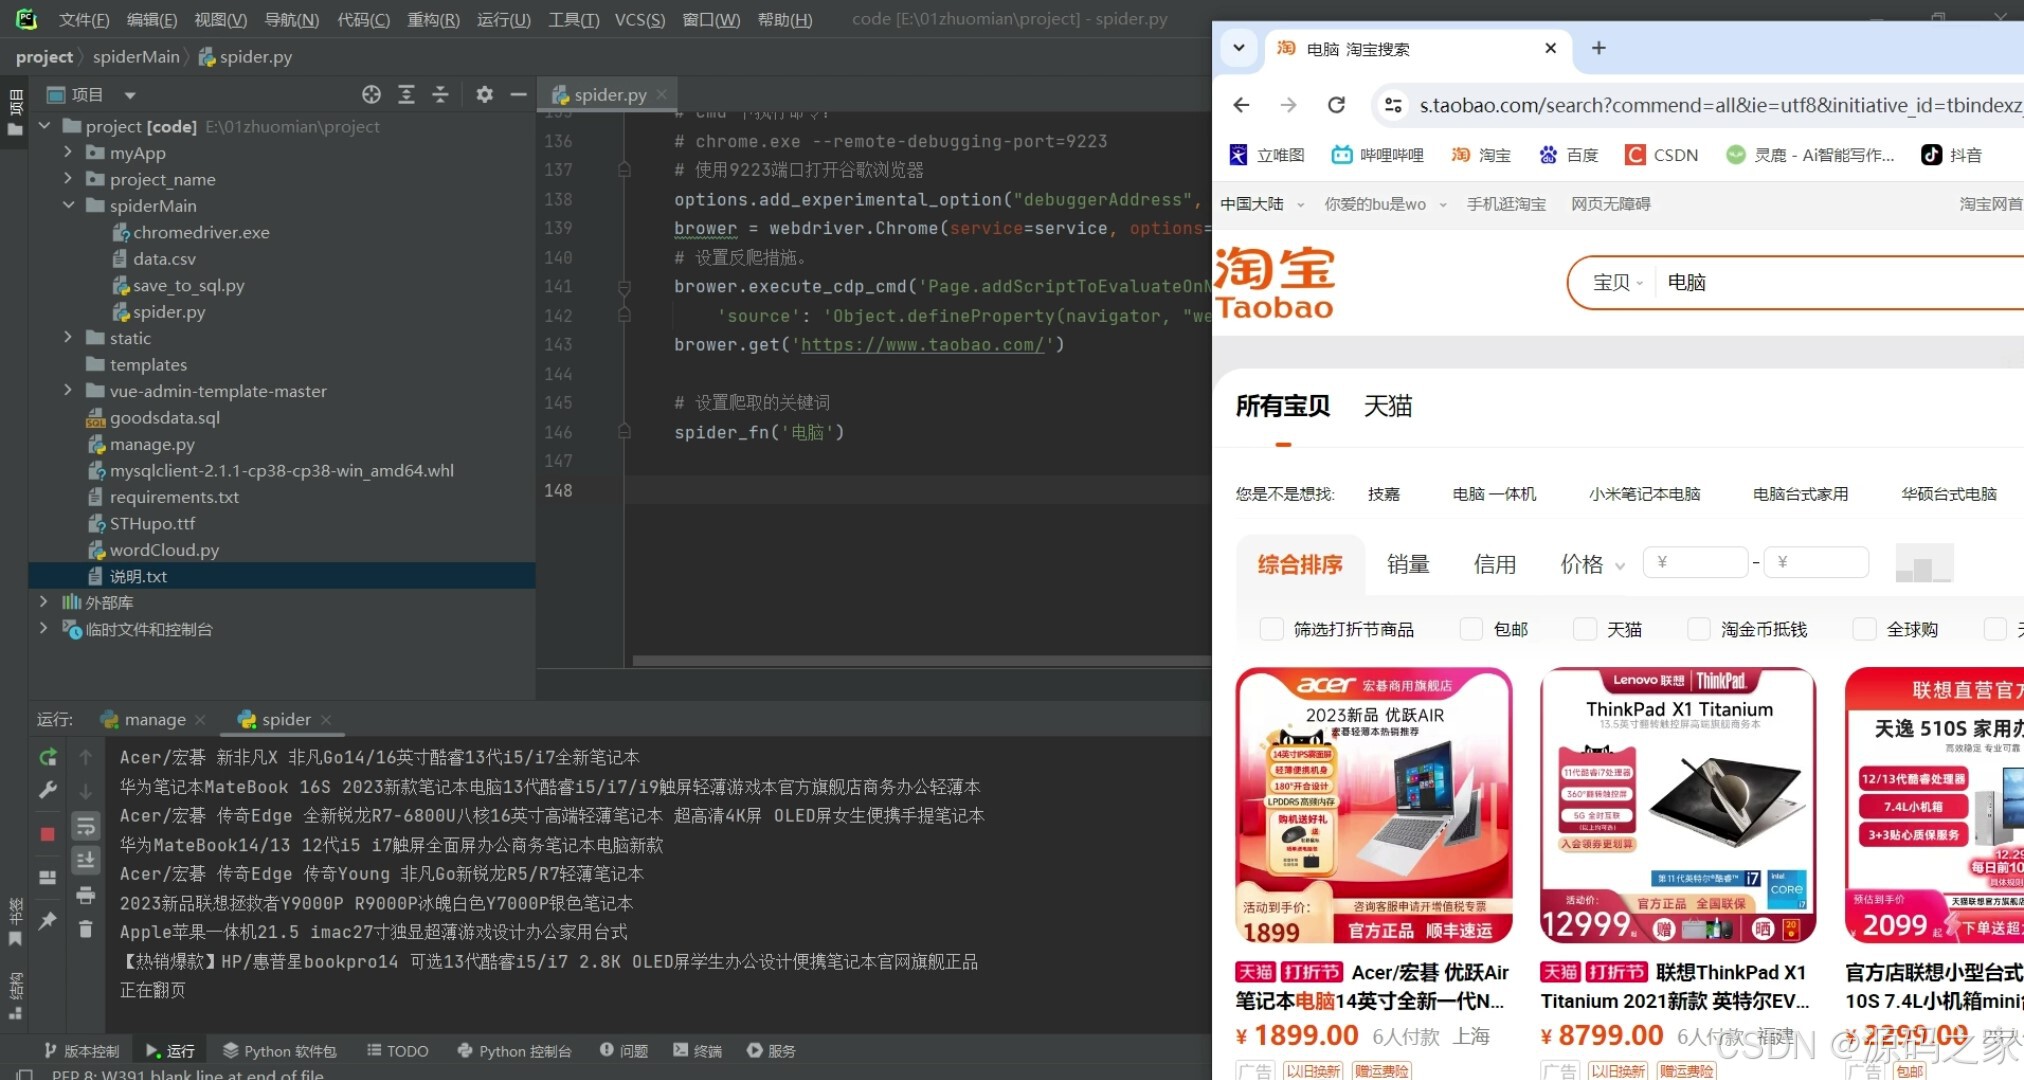Switch to the 天猫 tab on Taobao
Image resolution: width=2024 pixels, height=1080 pixels.
coord(1388,406)
